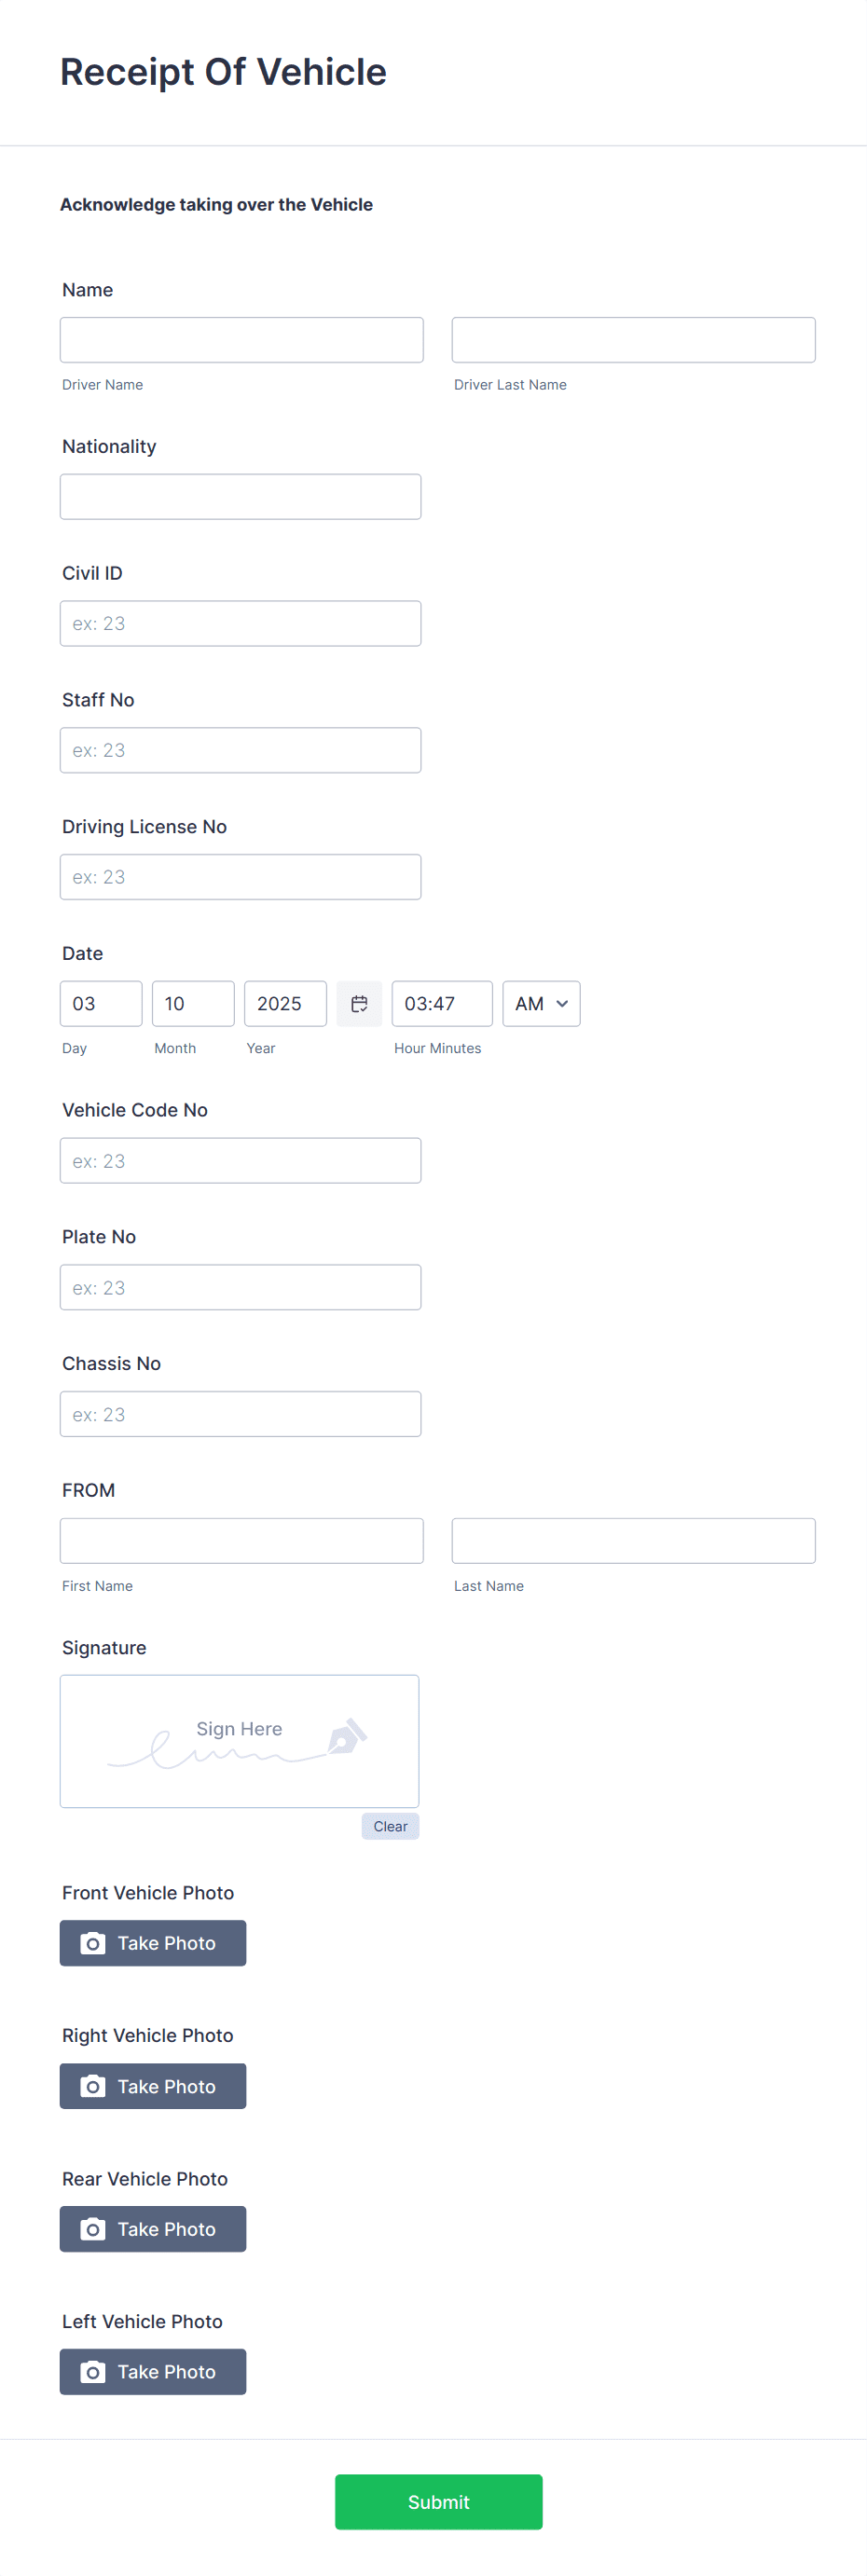
Task: Click camera icon under Right Vehicle Photo
Action: (x=93, y=2086)
